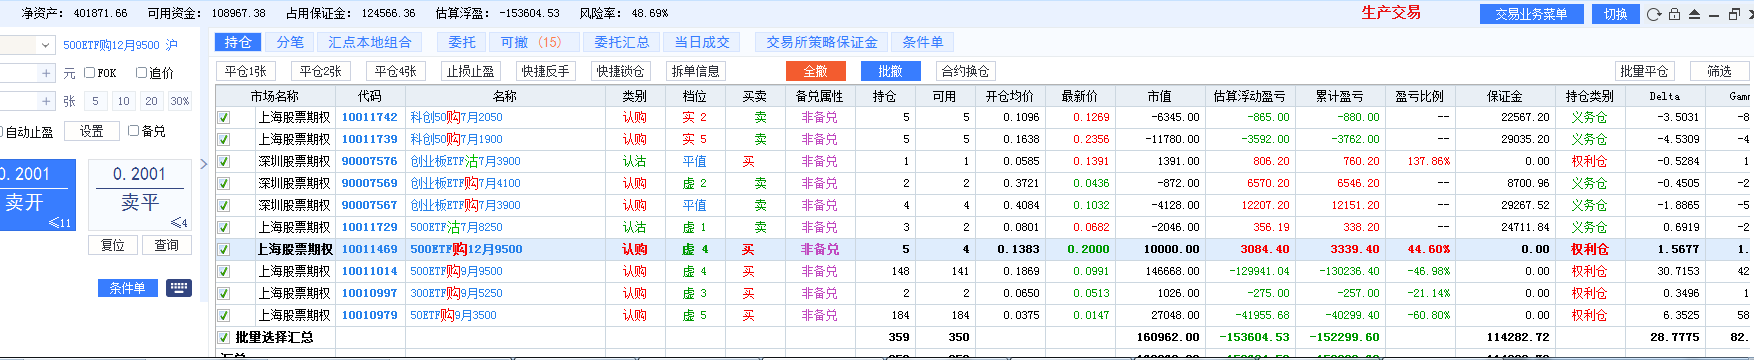Viewport: 1754px width, 360px height.
Task: Select the 30% quantity shortcut
Action: click(x=180, y=101)
